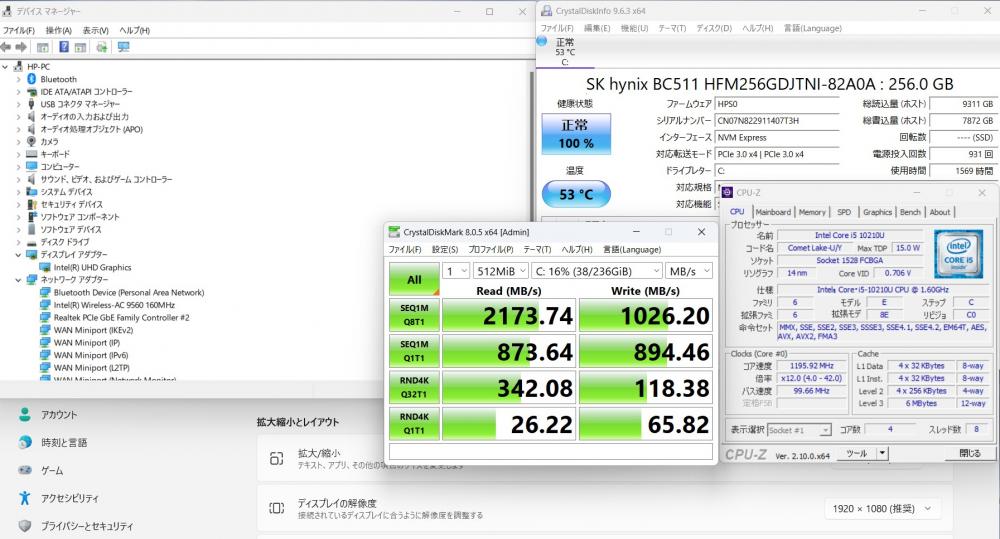Click the Disk drives (ディスク ドライブ) icon
Screen dimensions: 1000x539
point(32,242)
